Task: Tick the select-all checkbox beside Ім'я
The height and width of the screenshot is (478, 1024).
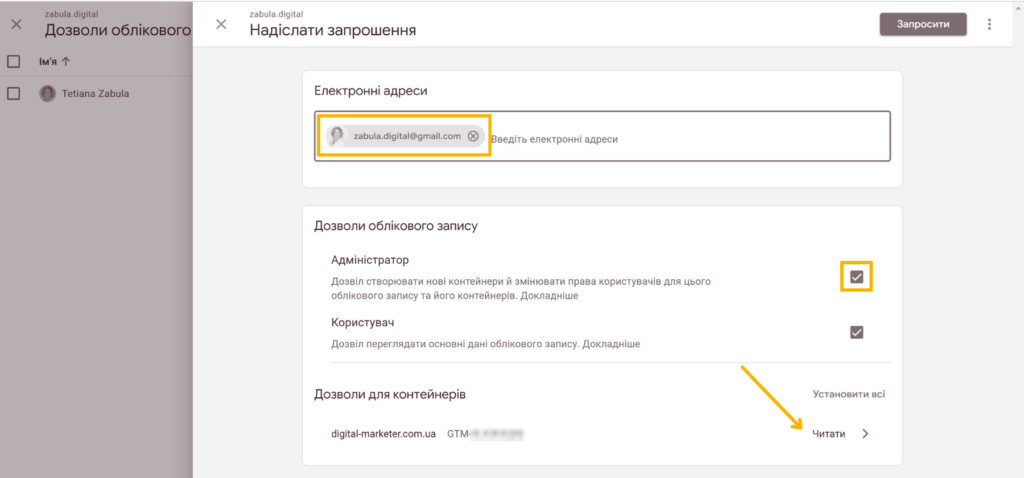Action: click(x=13, y=62)
